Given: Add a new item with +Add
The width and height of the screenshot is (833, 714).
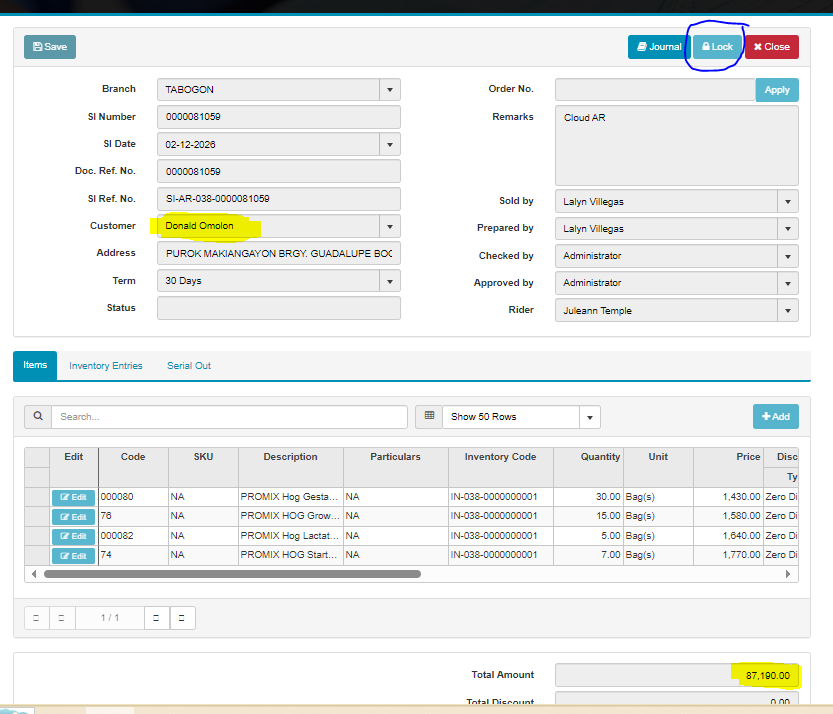Looking at the screenshot, I should pyautogui.click(x=775, y=417).
